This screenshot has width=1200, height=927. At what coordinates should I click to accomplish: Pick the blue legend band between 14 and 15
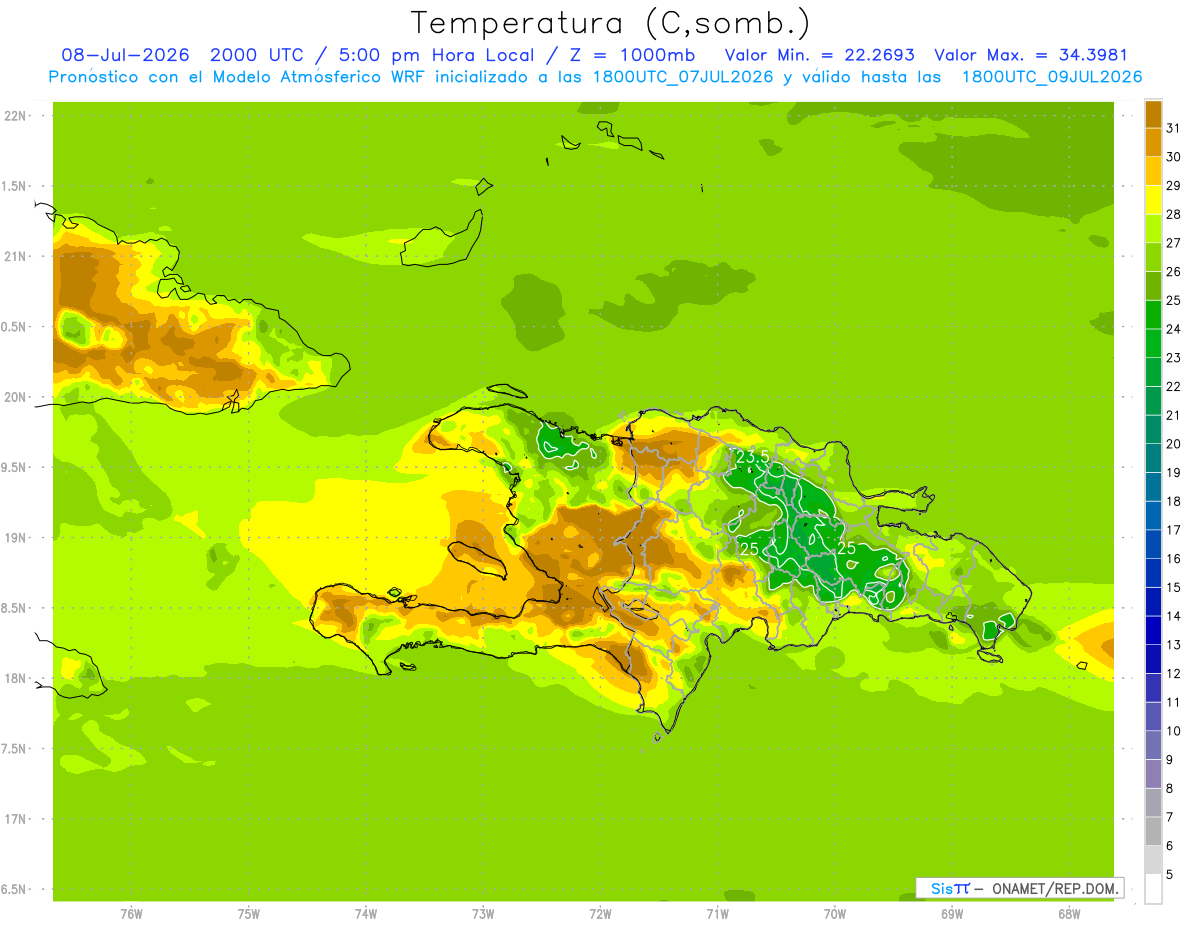tap(1153, 601)
